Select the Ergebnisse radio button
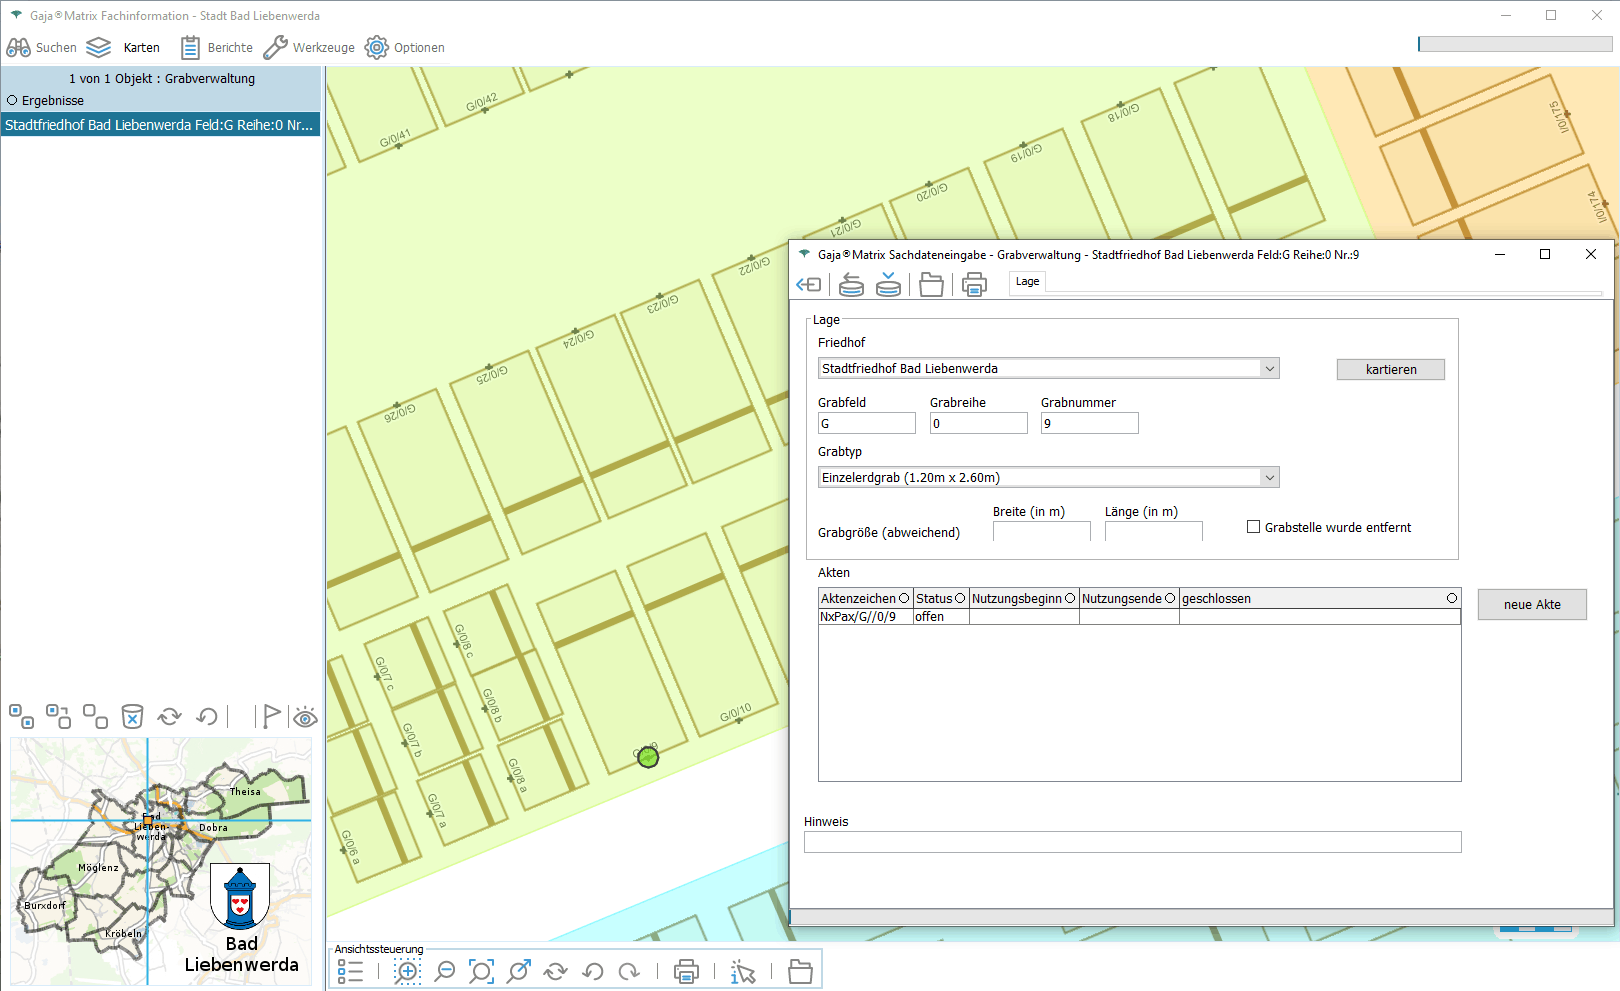Screen dimensions: 1620x991 [x=13, y=101]
